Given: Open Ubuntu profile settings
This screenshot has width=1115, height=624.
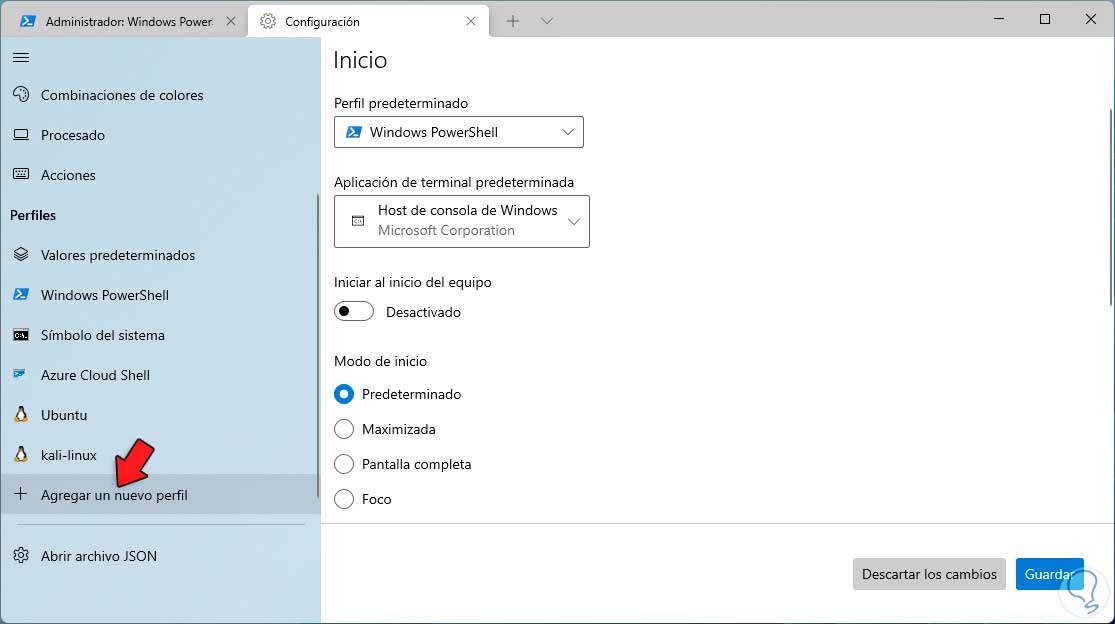Looking at the screenshot, I should click(x=160, y=414).
